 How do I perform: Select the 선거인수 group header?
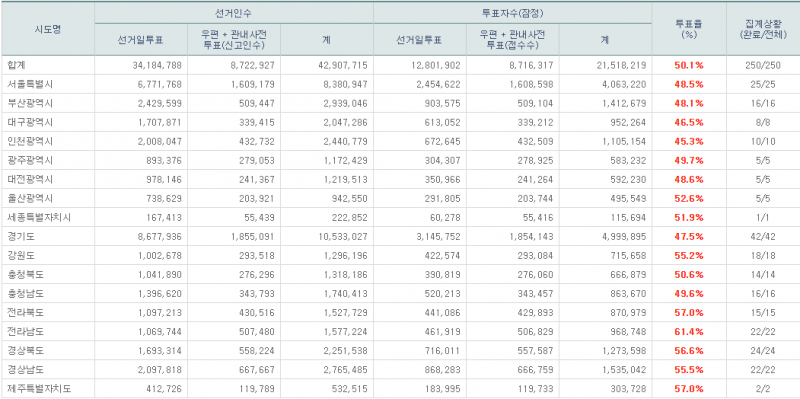pos(234,12)
